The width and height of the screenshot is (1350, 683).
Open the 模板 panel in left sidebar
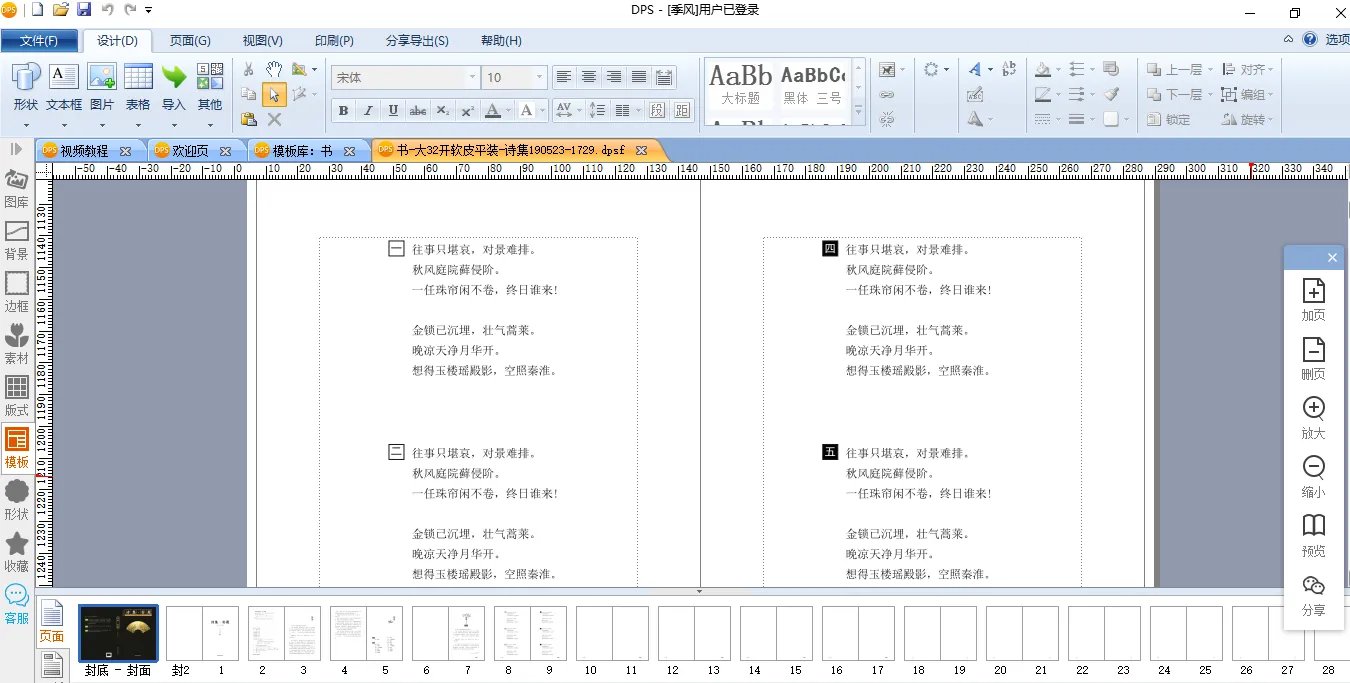click(17, 447)
